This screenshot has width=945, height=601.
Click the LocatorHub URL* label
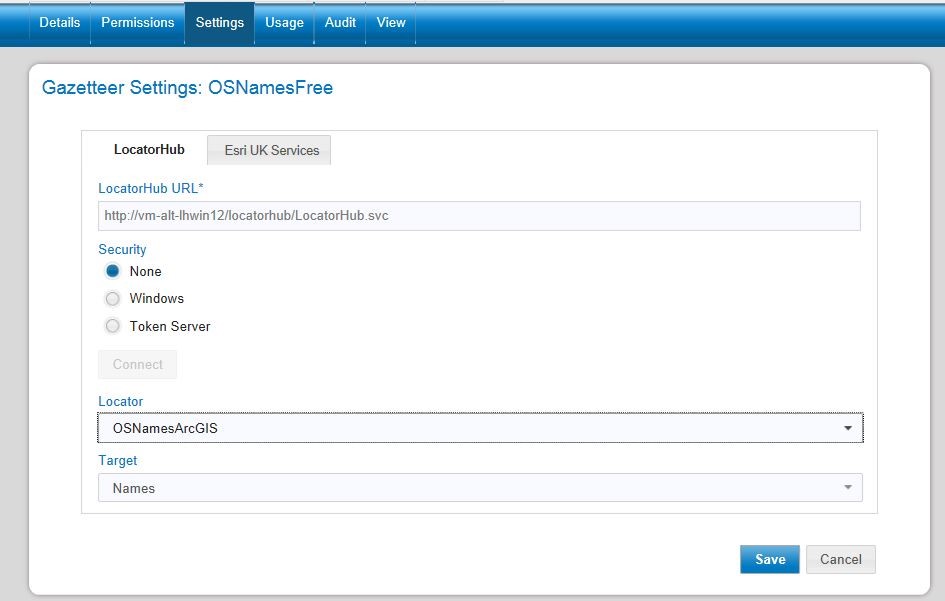coord(151,189)
